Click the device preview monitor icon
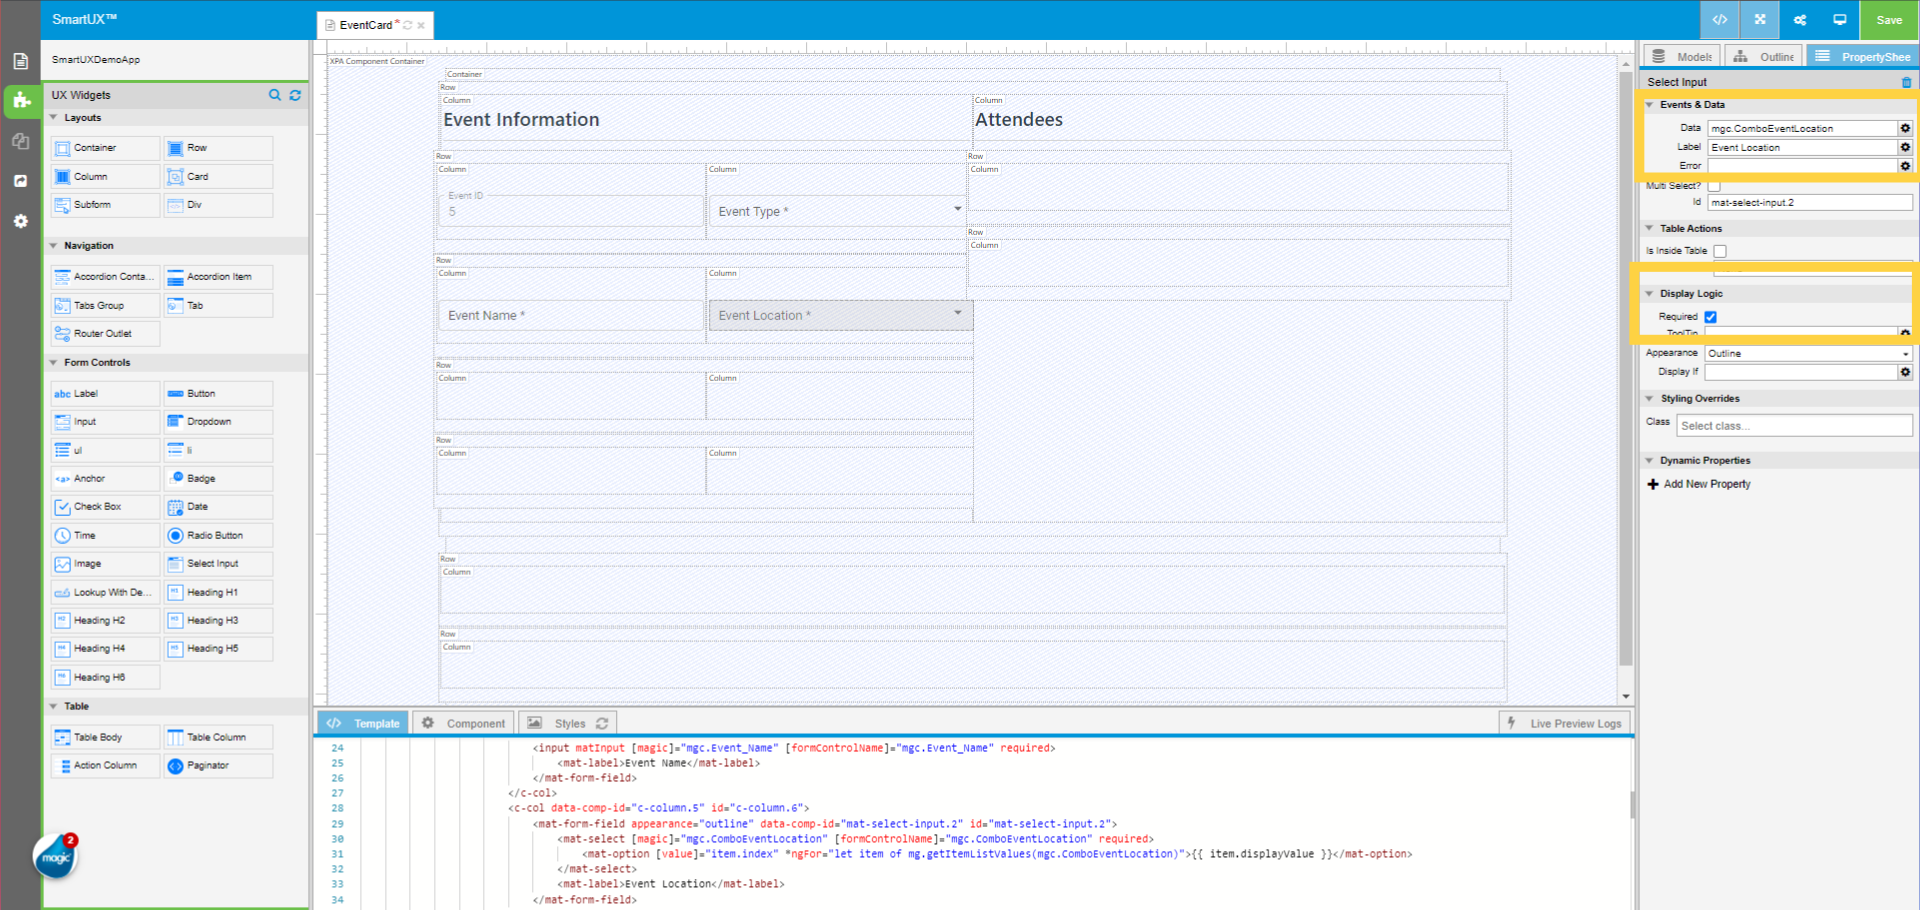Viewport: 1920px width, 910px height. point(1840,19)
